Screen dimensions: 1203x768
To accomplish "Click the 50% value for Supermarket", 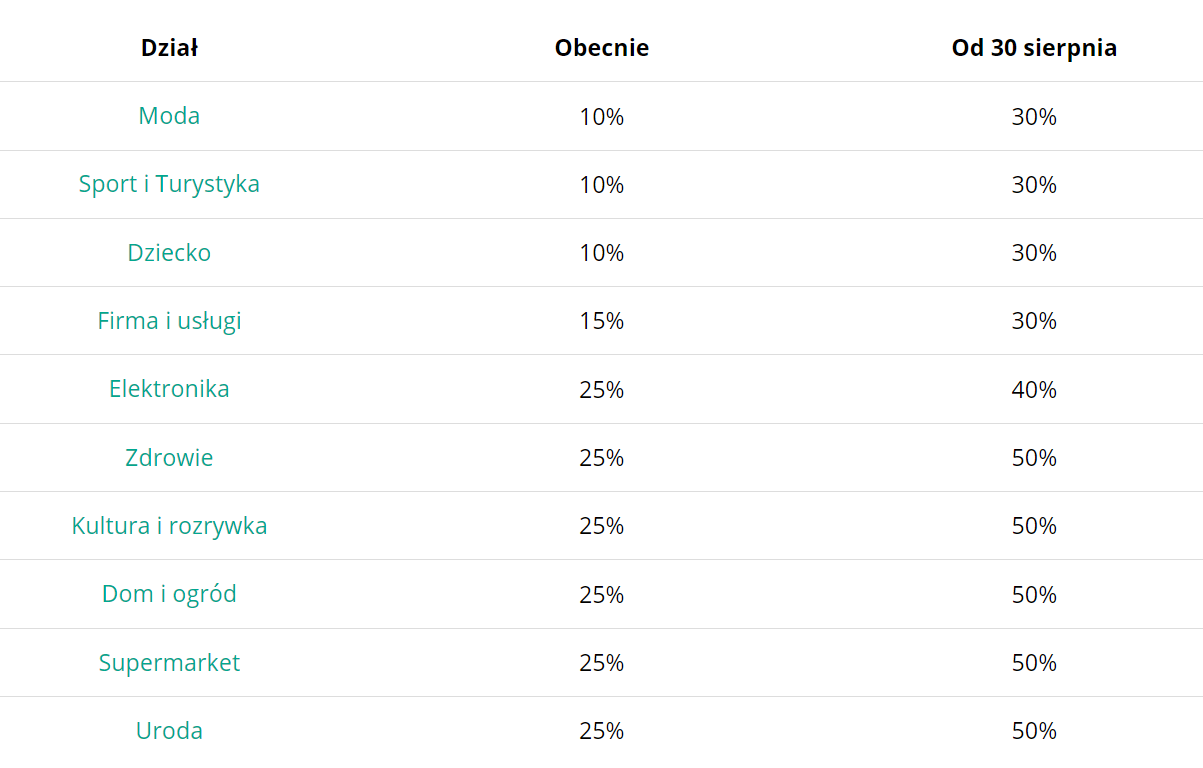I will tap(1034, 663).
